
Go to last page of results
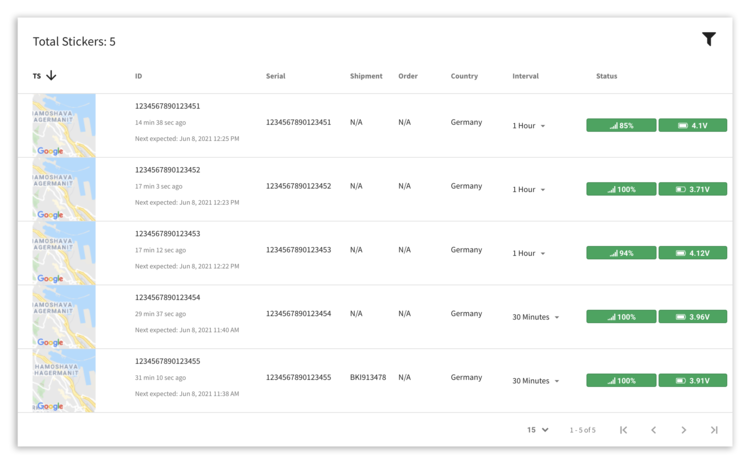tap(714, 430)
